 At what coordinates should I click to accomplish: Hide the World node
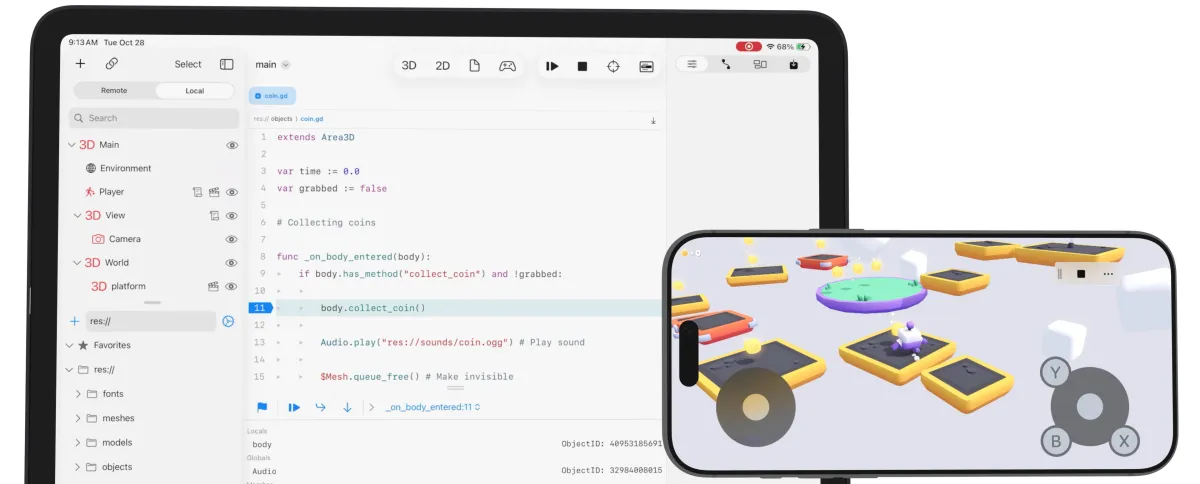pyautogui.click(x=232, y=263)
